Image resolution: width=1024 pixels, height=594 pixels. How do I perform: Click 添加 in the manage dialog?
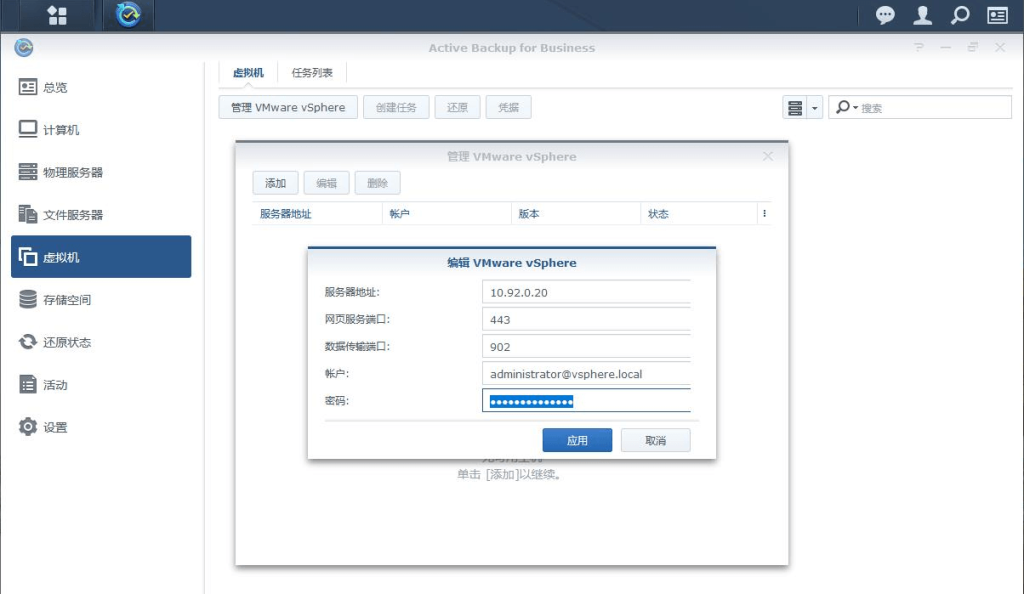[276, 183]
